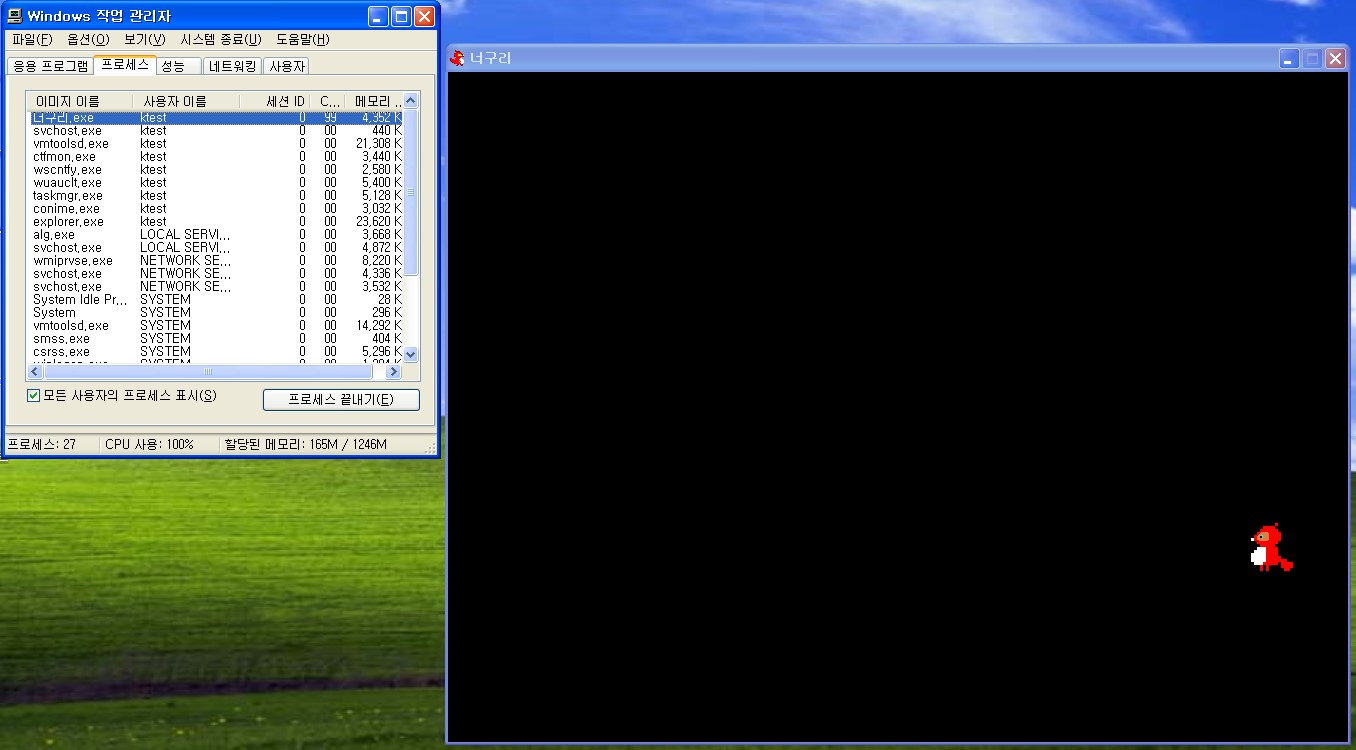Select the 프로세스 tab

click(125, 64)
